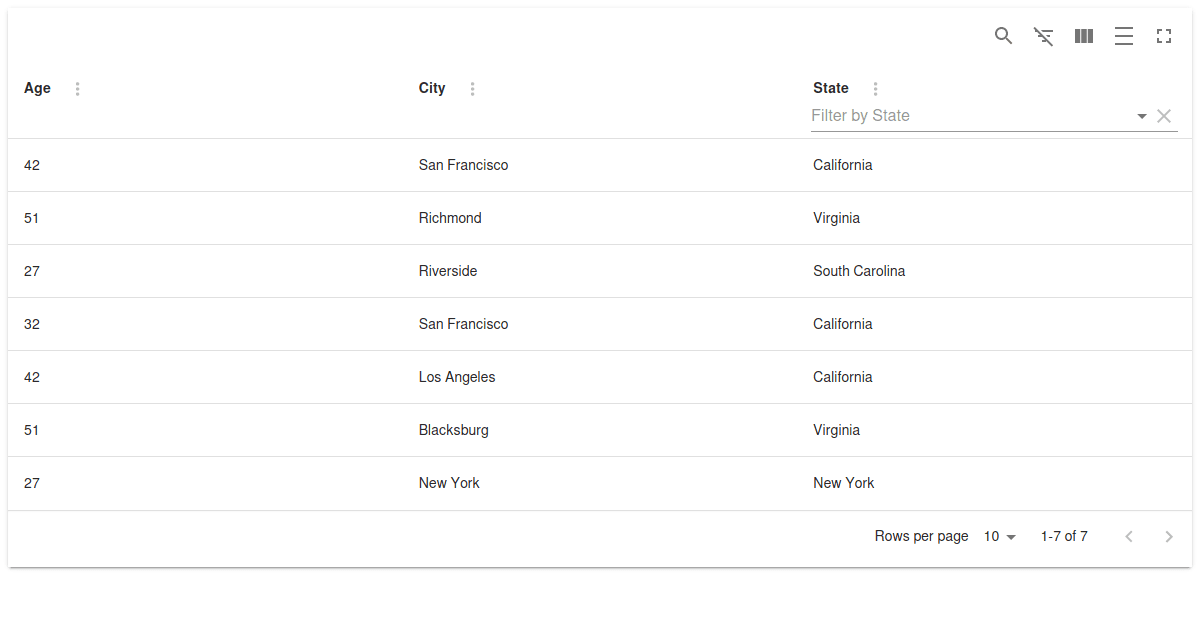1200x630 pixels.
Task: Toggle row density icon
Action: click(1123, 37)
